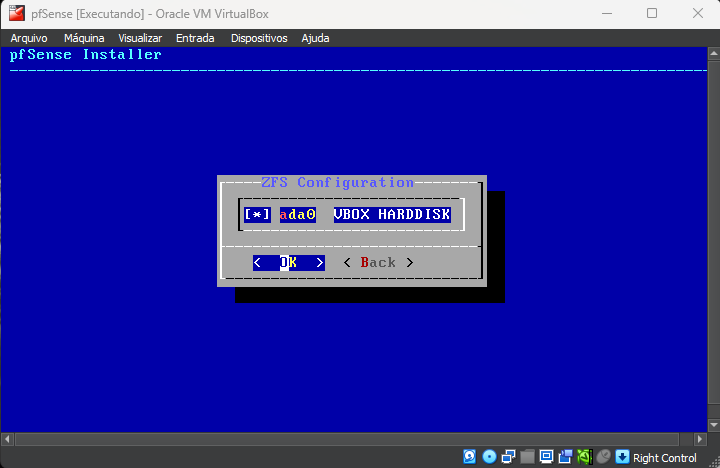Click the ada0 disk name

pos(298,214)
